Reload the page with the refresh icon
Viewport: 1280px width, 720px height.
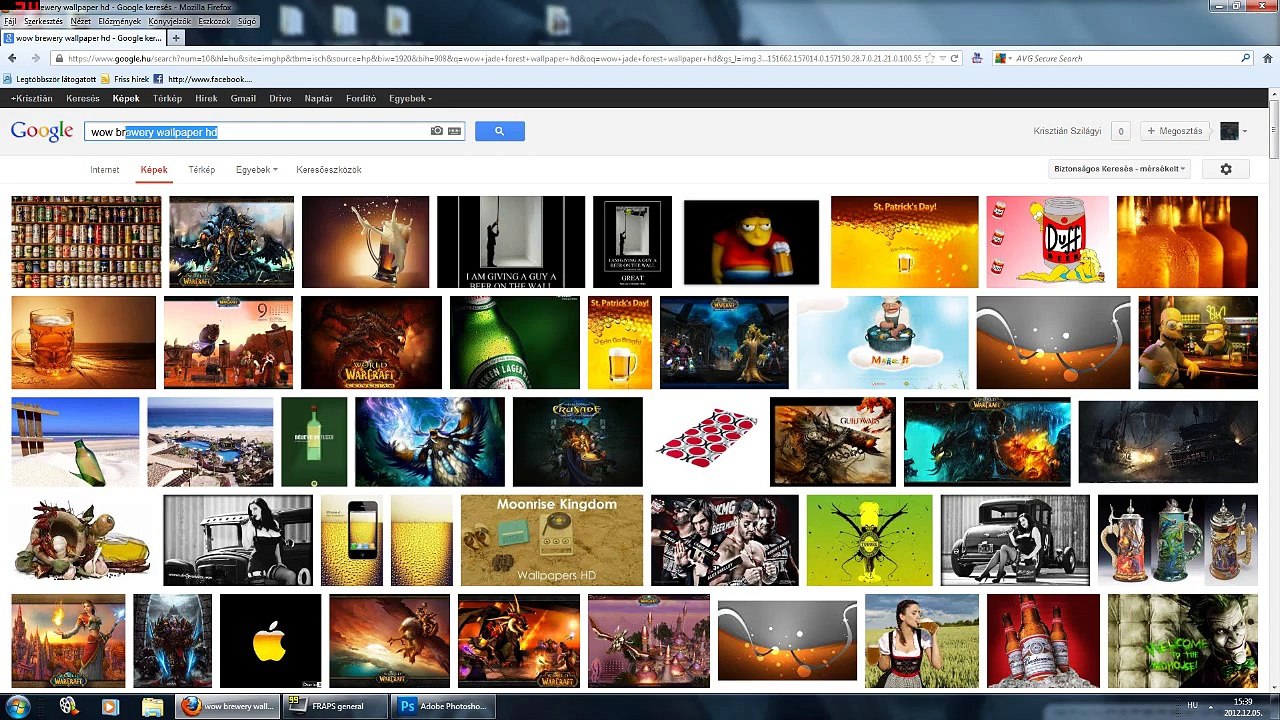pyautogui.click(x=954, y=58)
